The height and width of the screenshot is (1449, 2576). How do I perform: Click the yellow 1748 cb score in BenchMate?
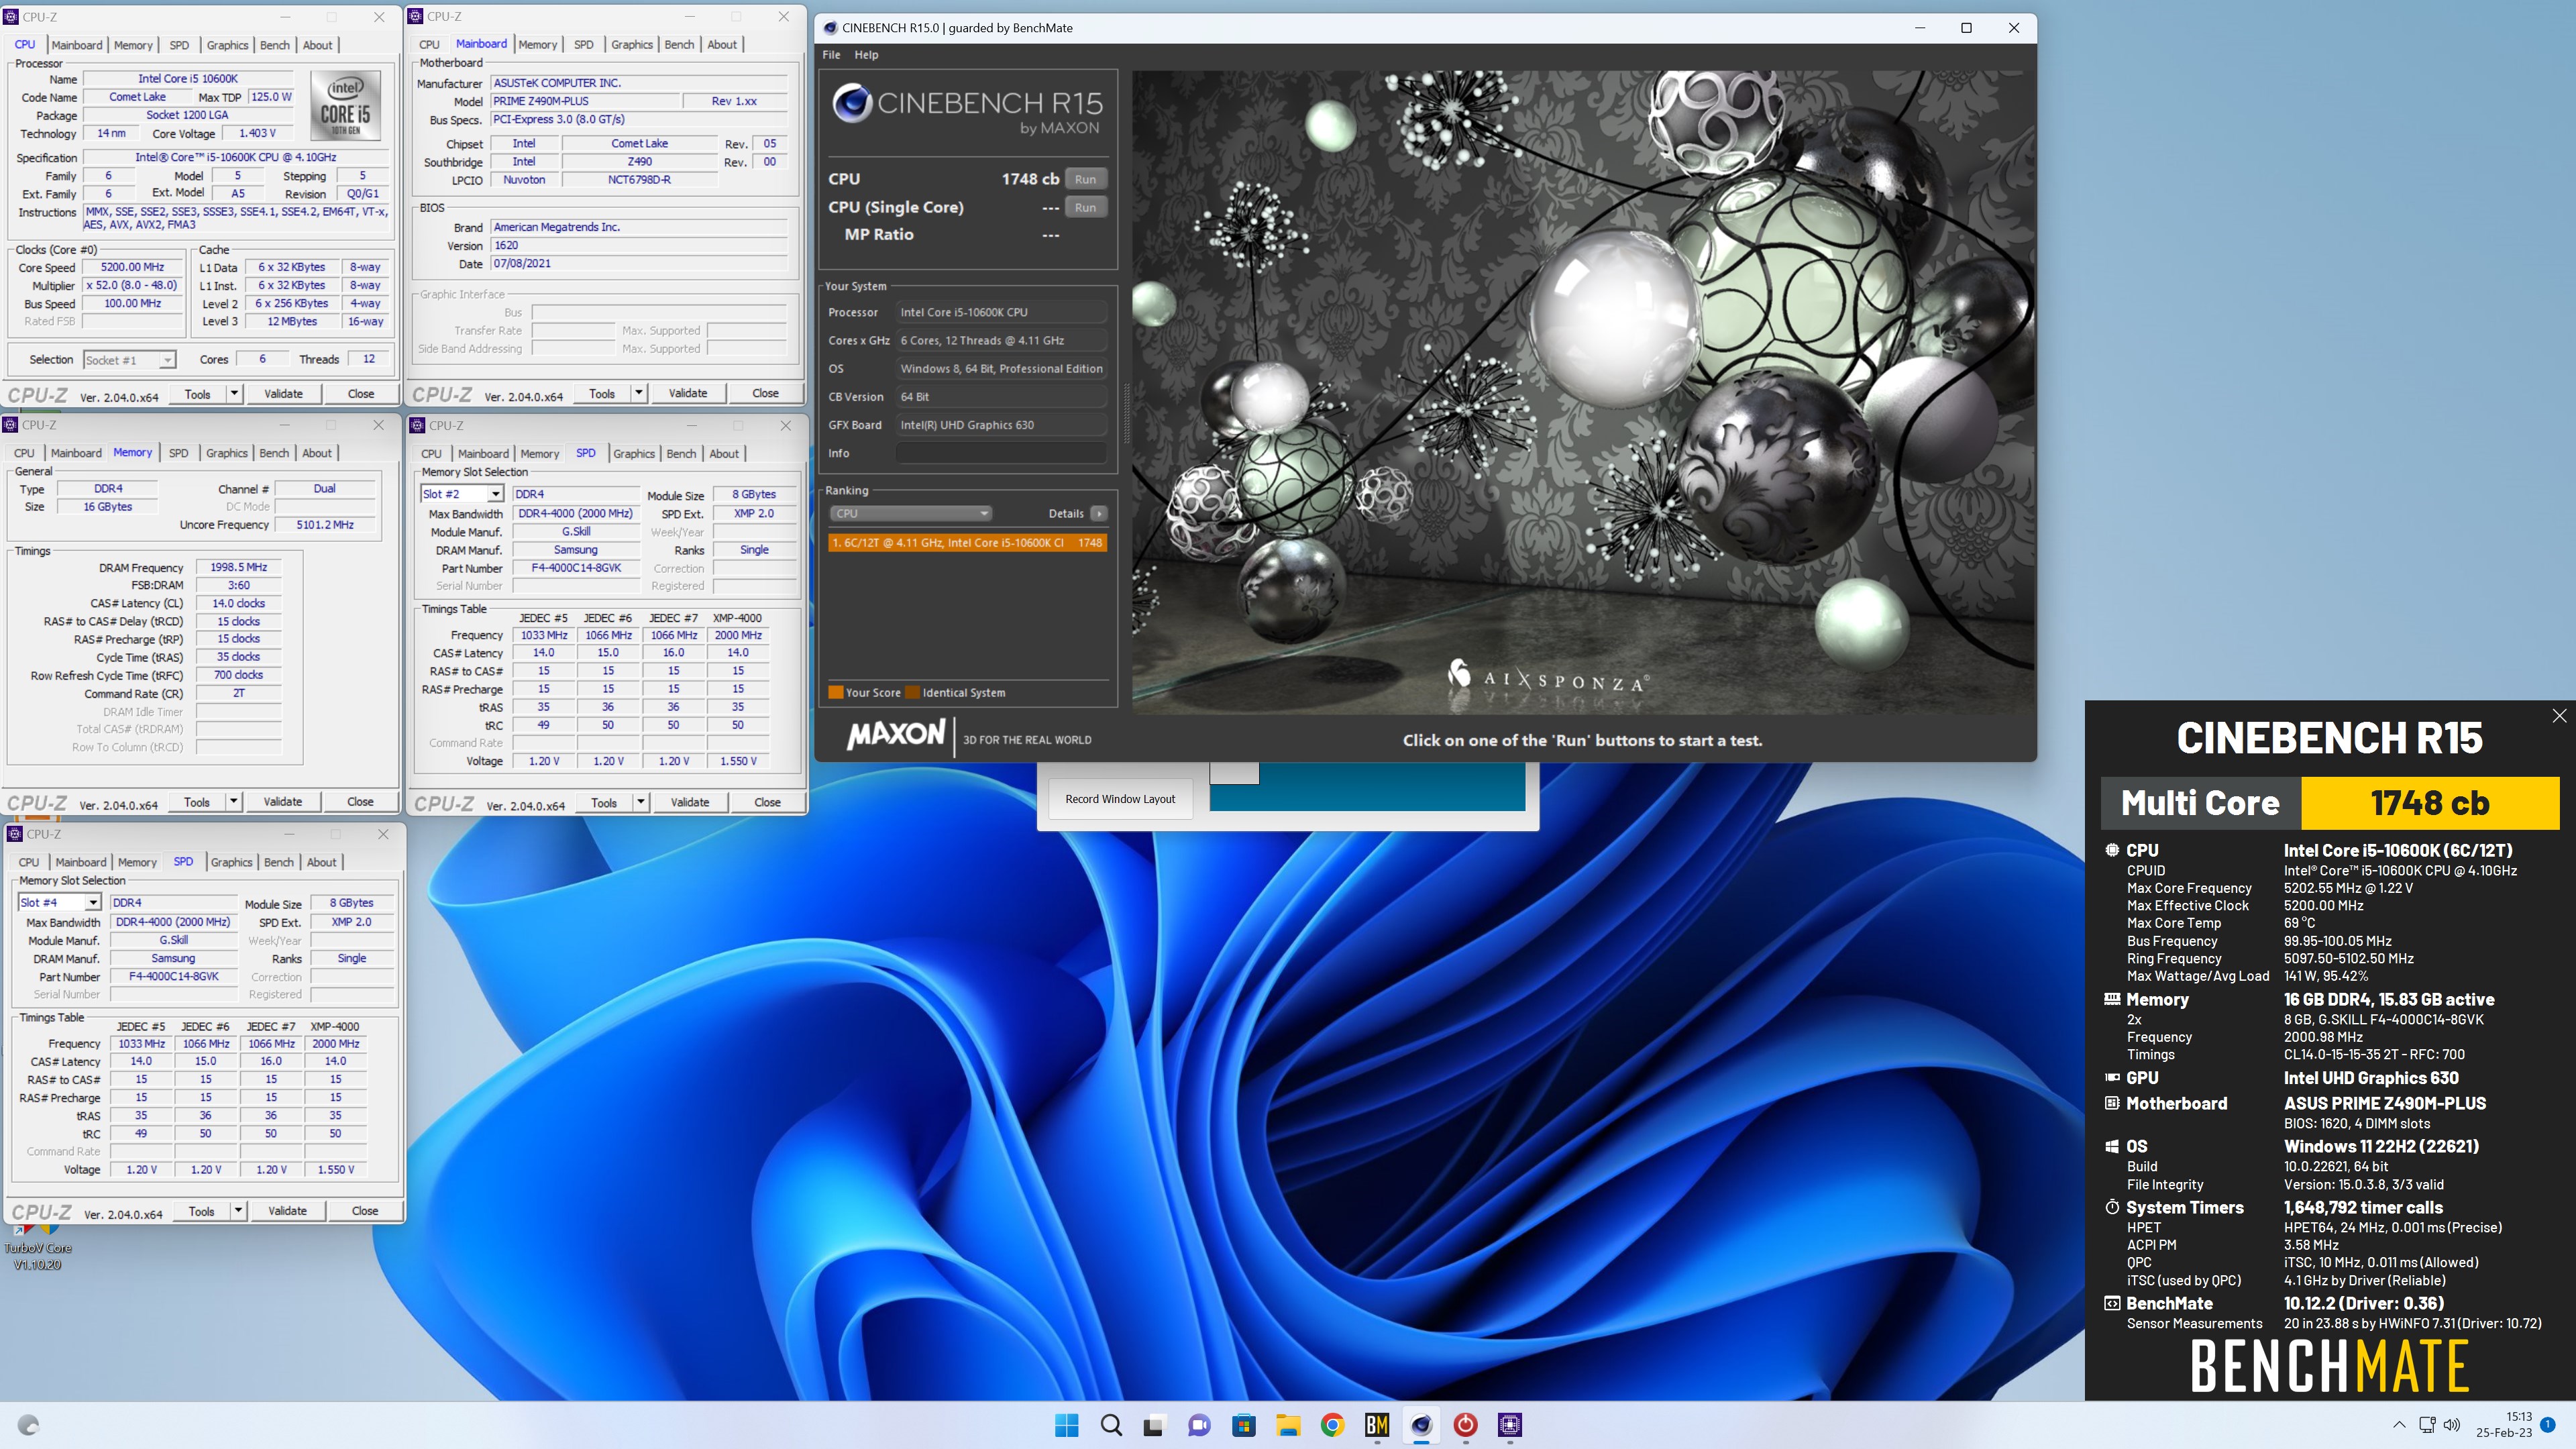[x=2429, y=803]
